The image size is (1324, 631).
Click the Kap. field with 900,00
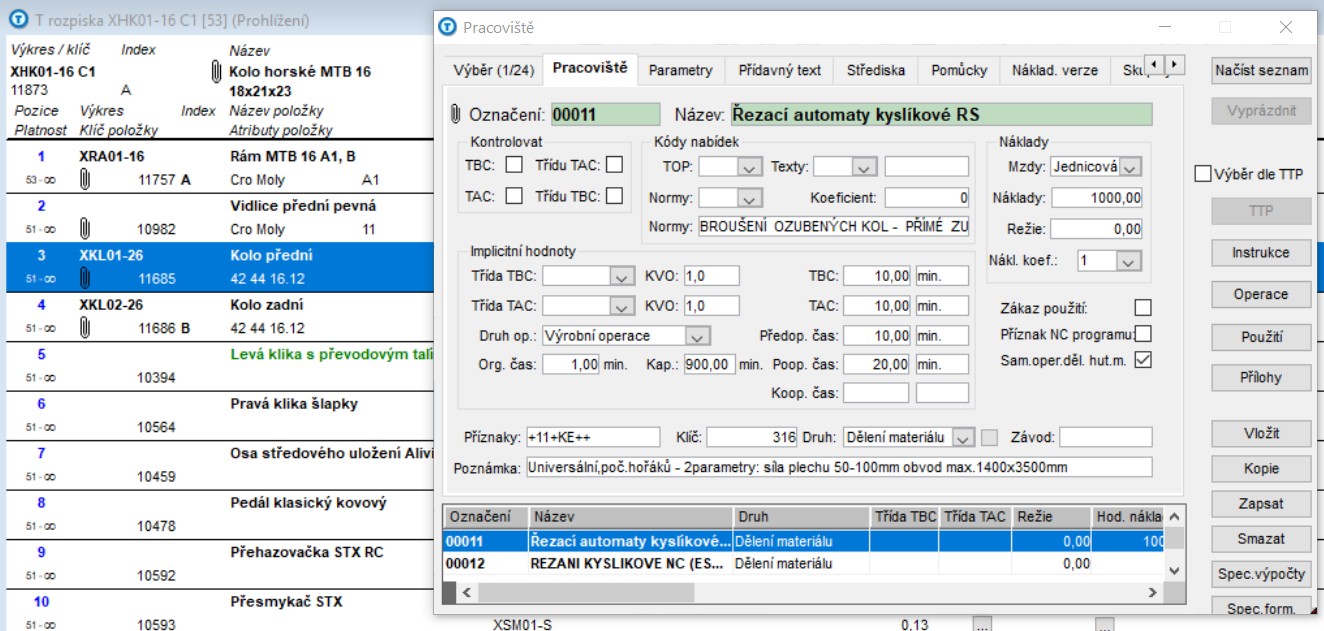[710, 365]
